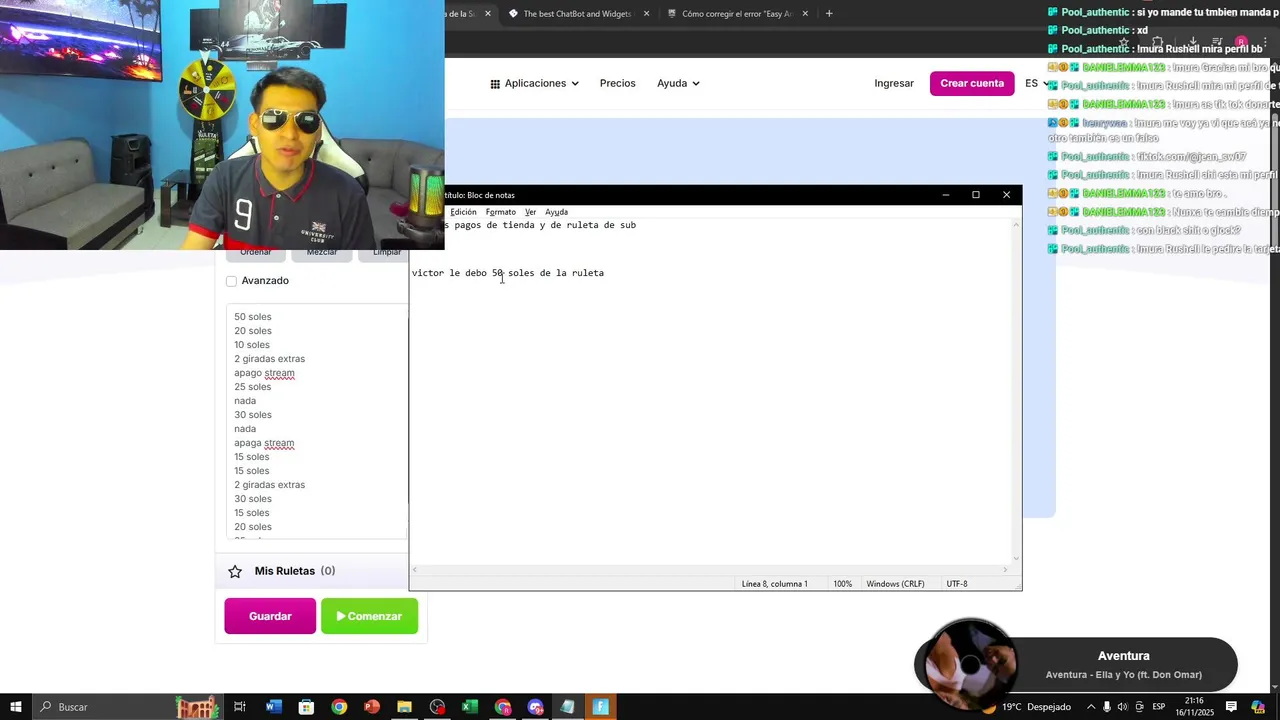The width and height of the screenshot is (1280, 720).
Task: Open Notepad's Ayuda menu
Action: (556, 212)
